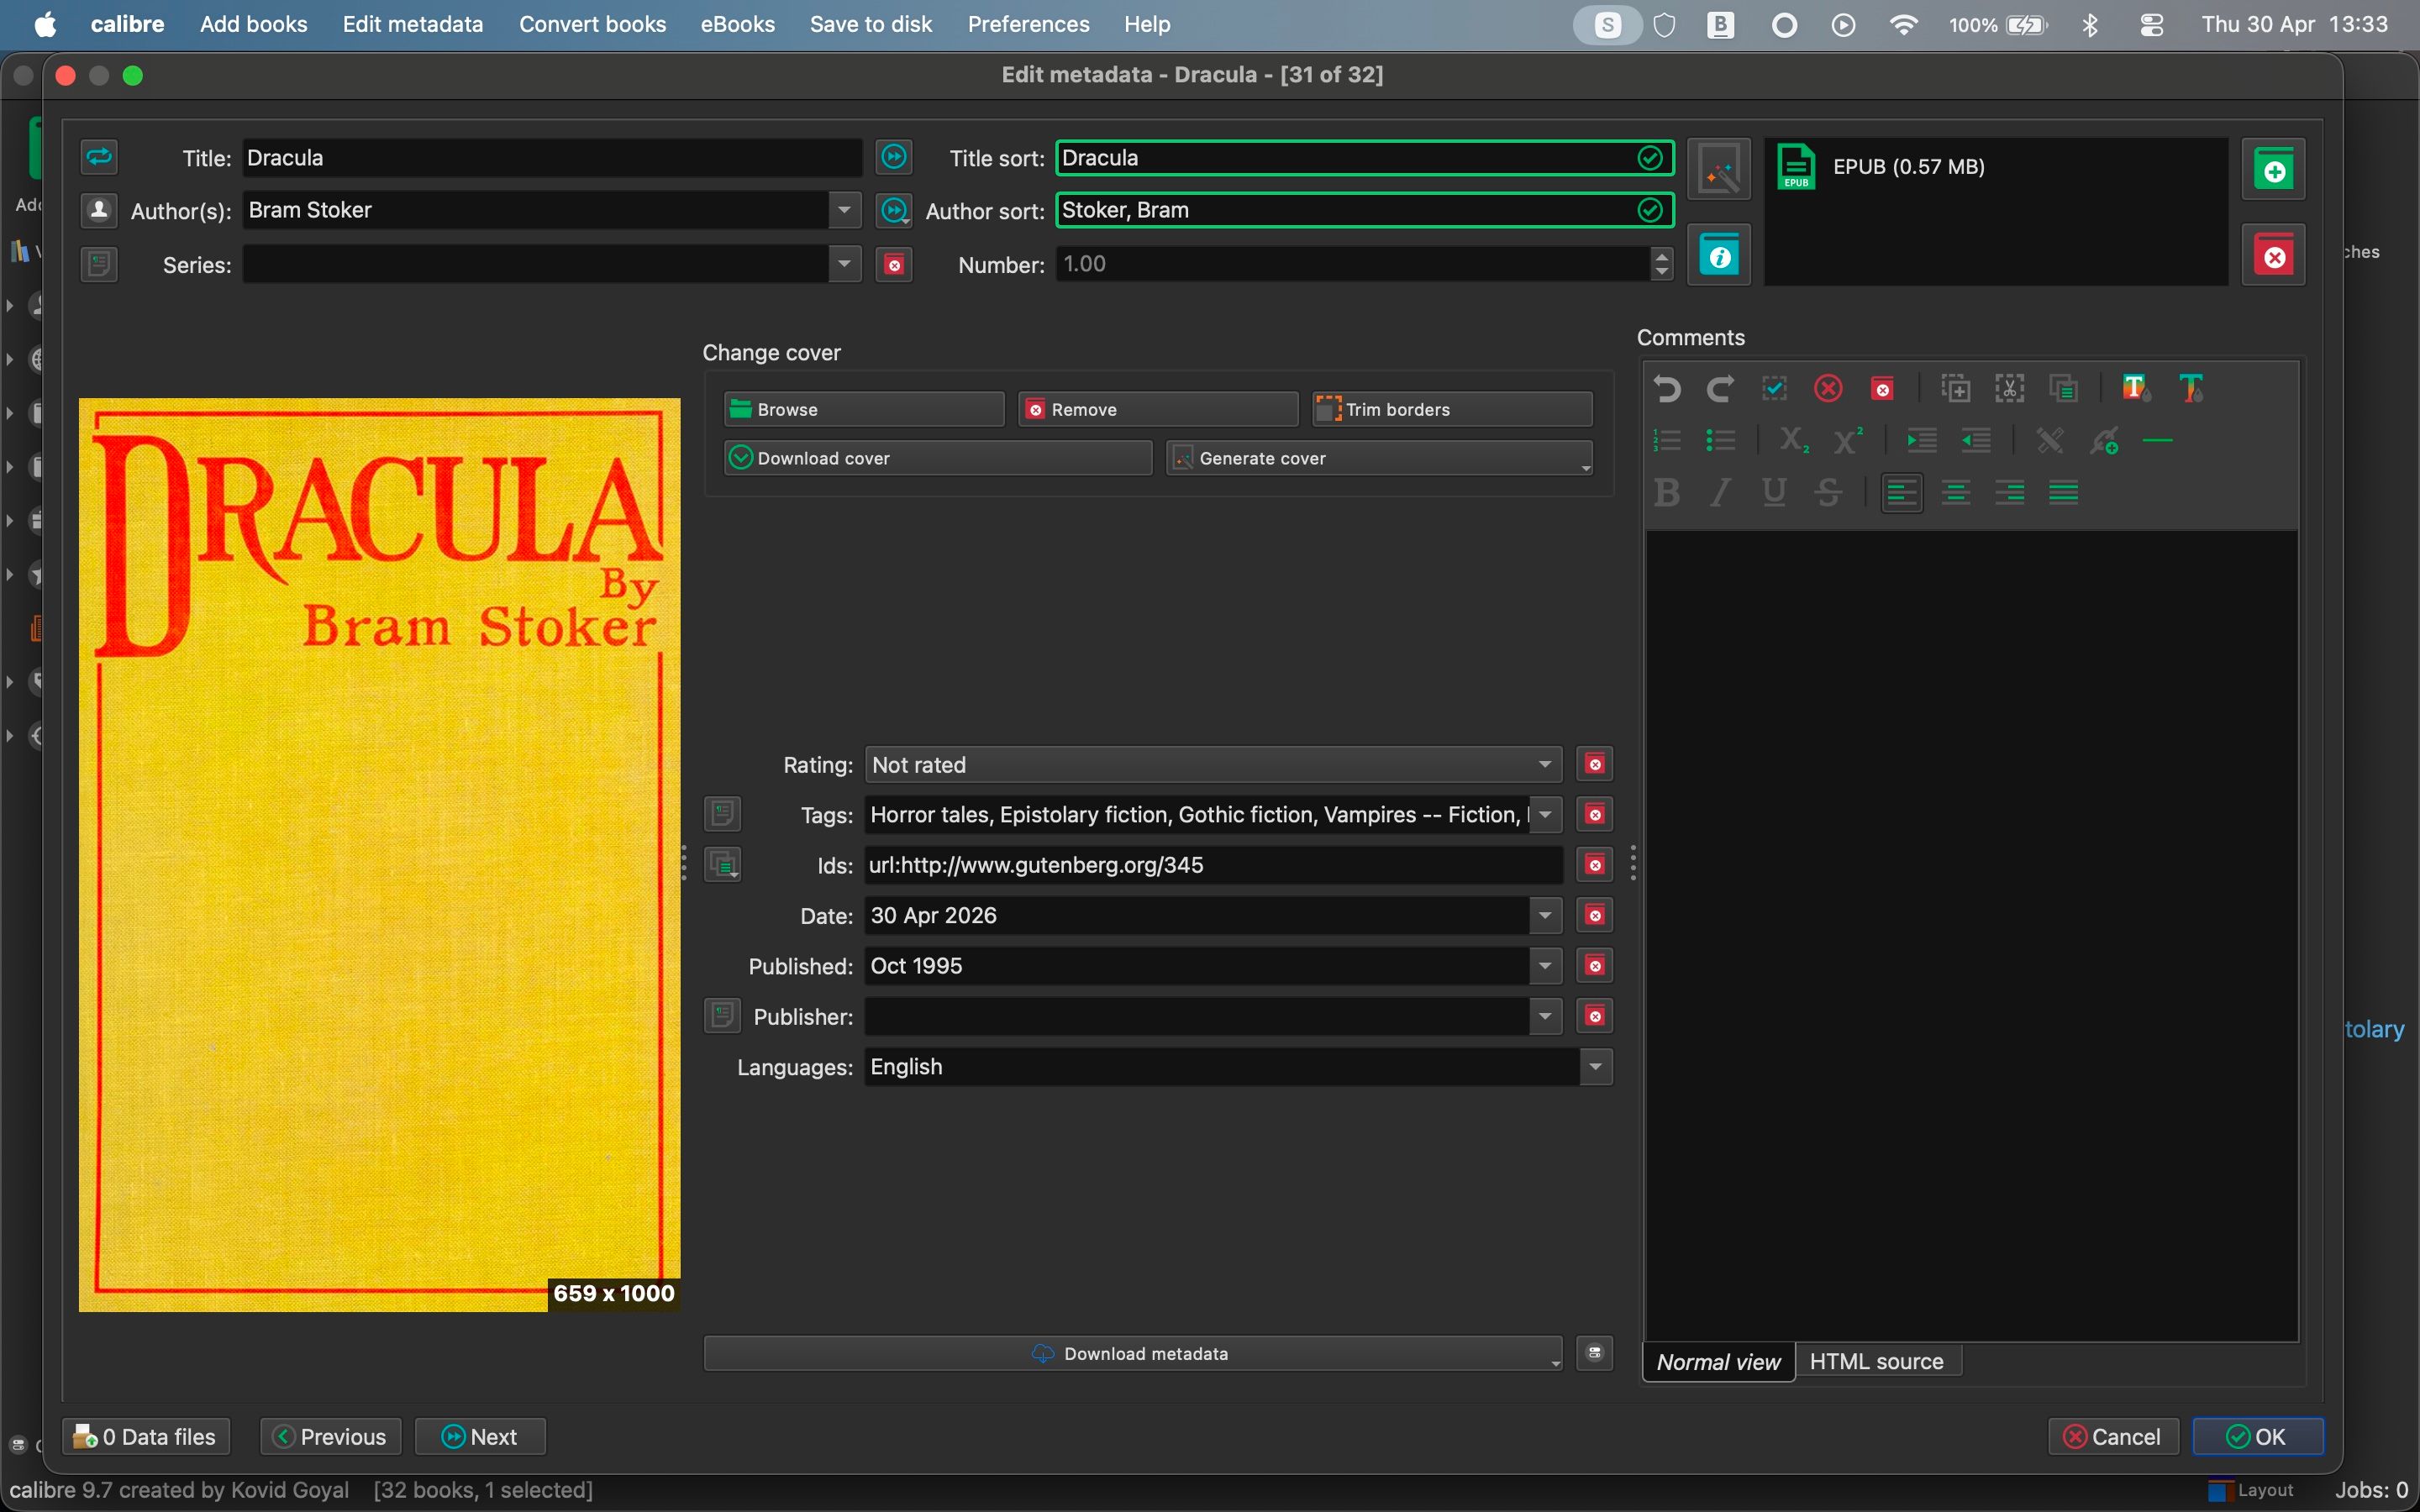Screen dimensions: 2420x1512
Task: Insert a horizontal line in Comments
Action: pyautogui.click(x=2158, y=440)
